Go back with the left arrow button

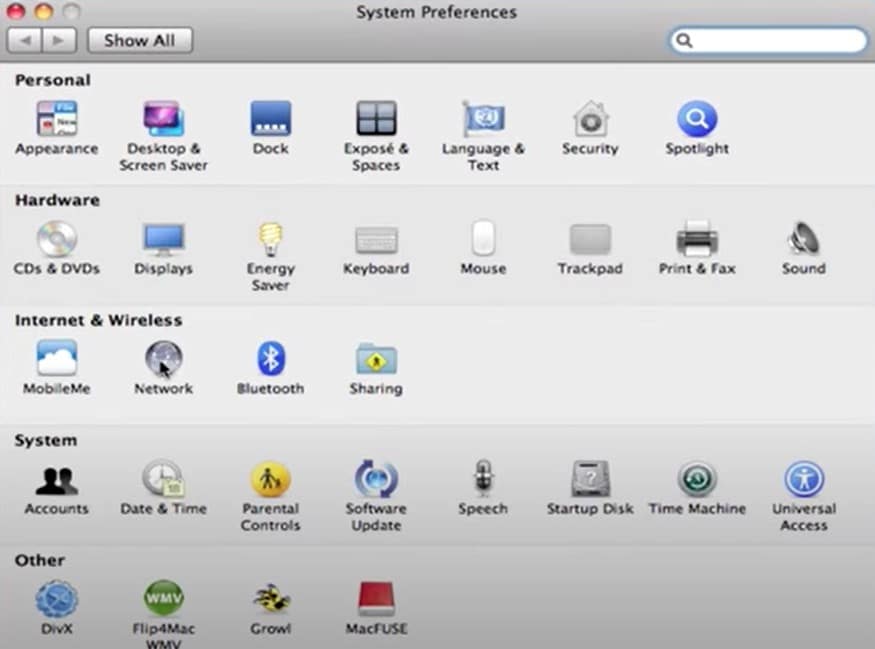tap(24, 41)
